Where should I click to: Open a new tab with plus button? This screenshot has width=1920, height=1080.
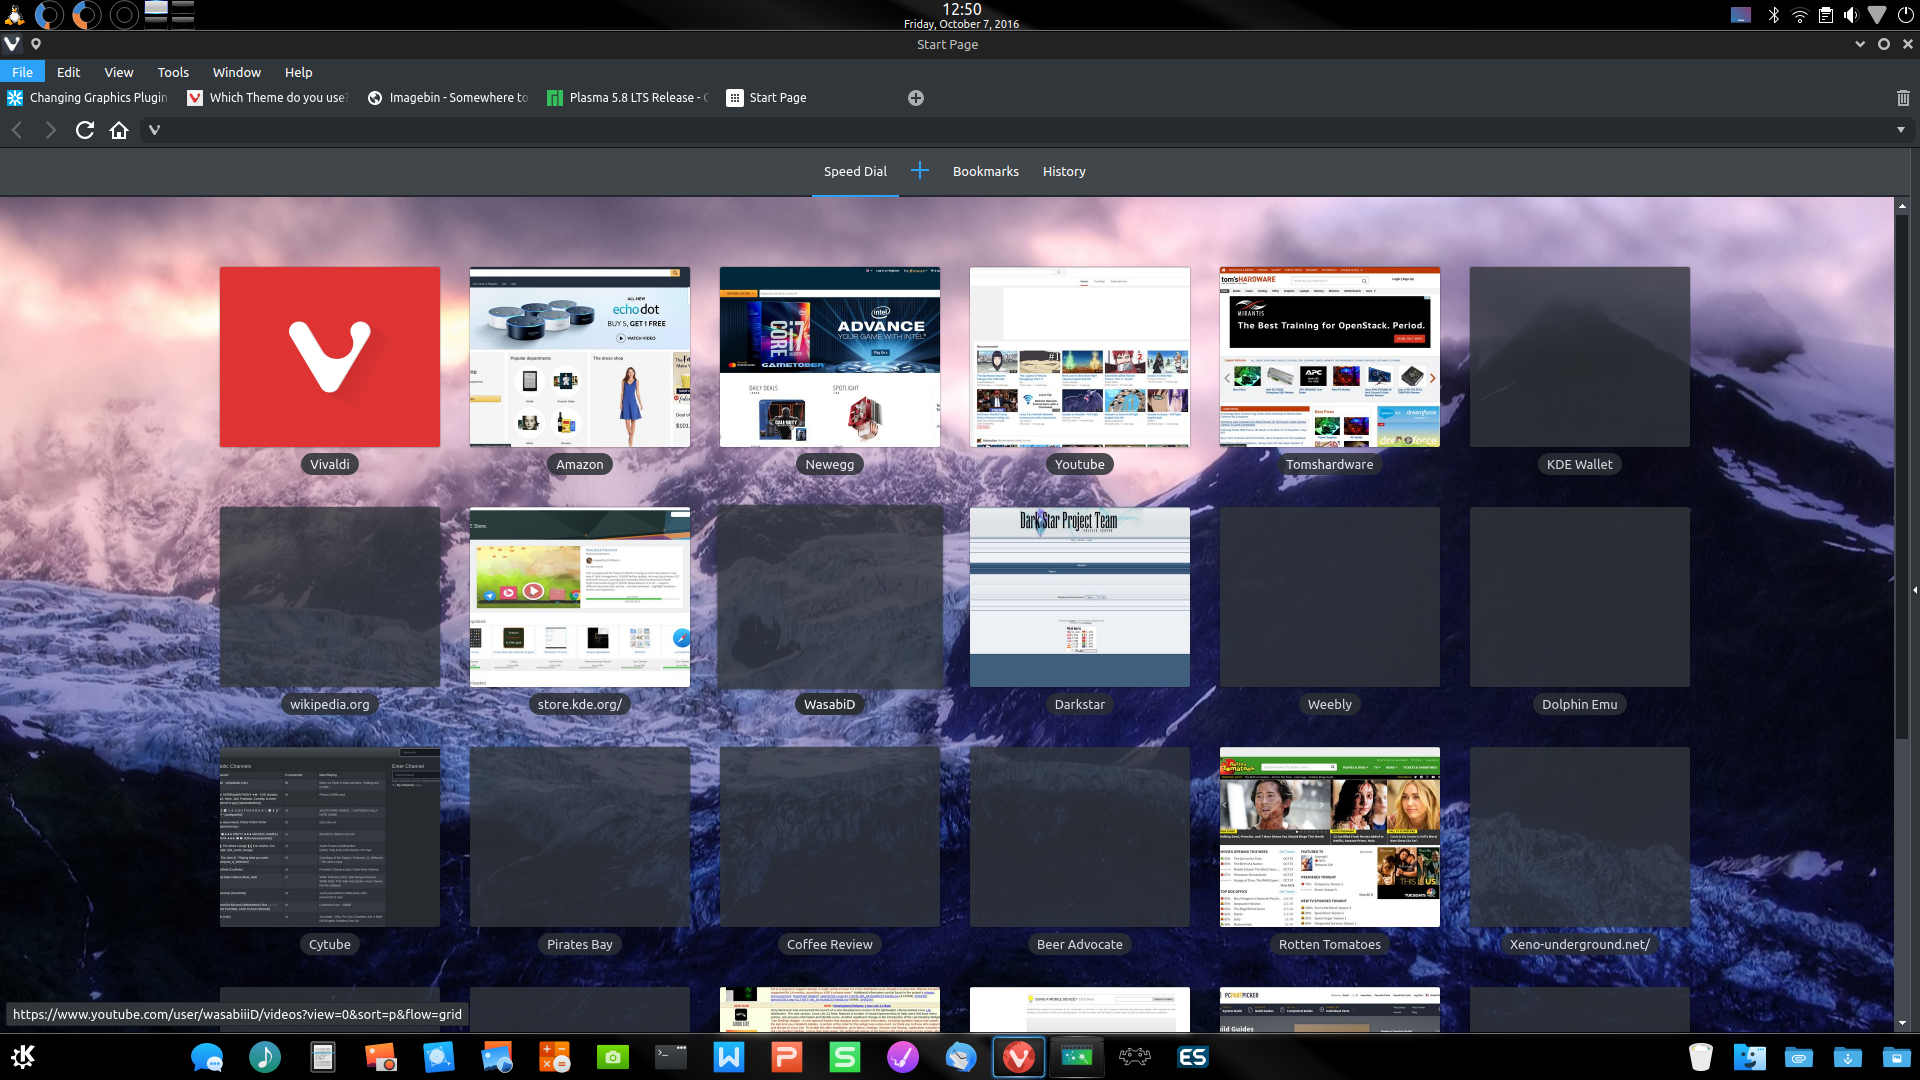[x=916, y=98]
